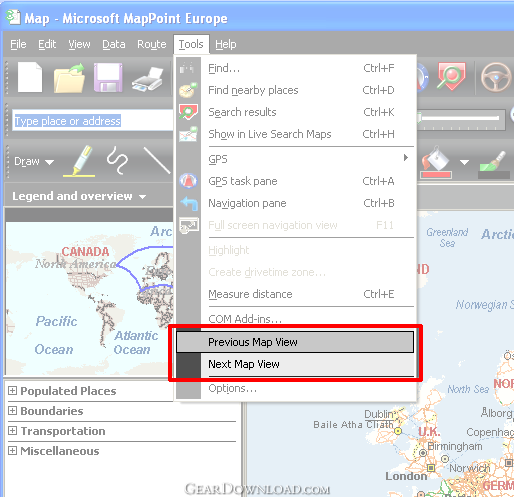Choose GPS task pane menu entry
The width and height of the screenshot is (514, 497).
click(x=295, y=181)
